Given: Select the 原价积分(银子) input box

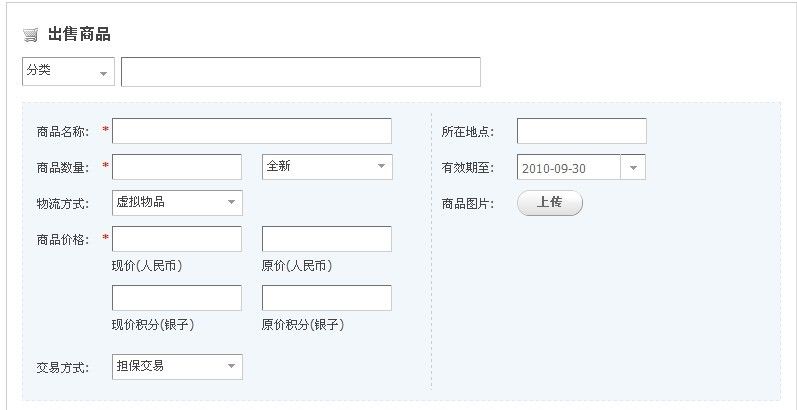Looking at the screenshot, I should (327, 298).
